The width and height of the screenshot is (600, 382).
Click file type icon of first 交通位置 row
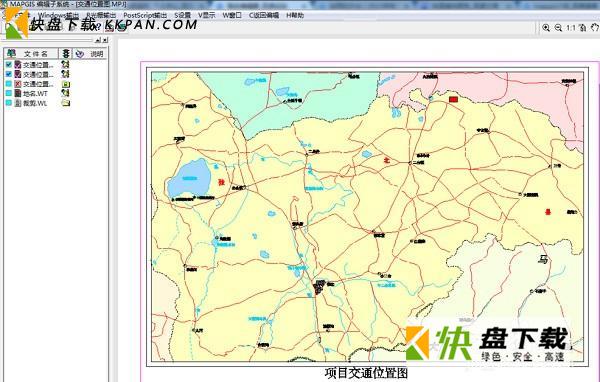click(18, 64)
